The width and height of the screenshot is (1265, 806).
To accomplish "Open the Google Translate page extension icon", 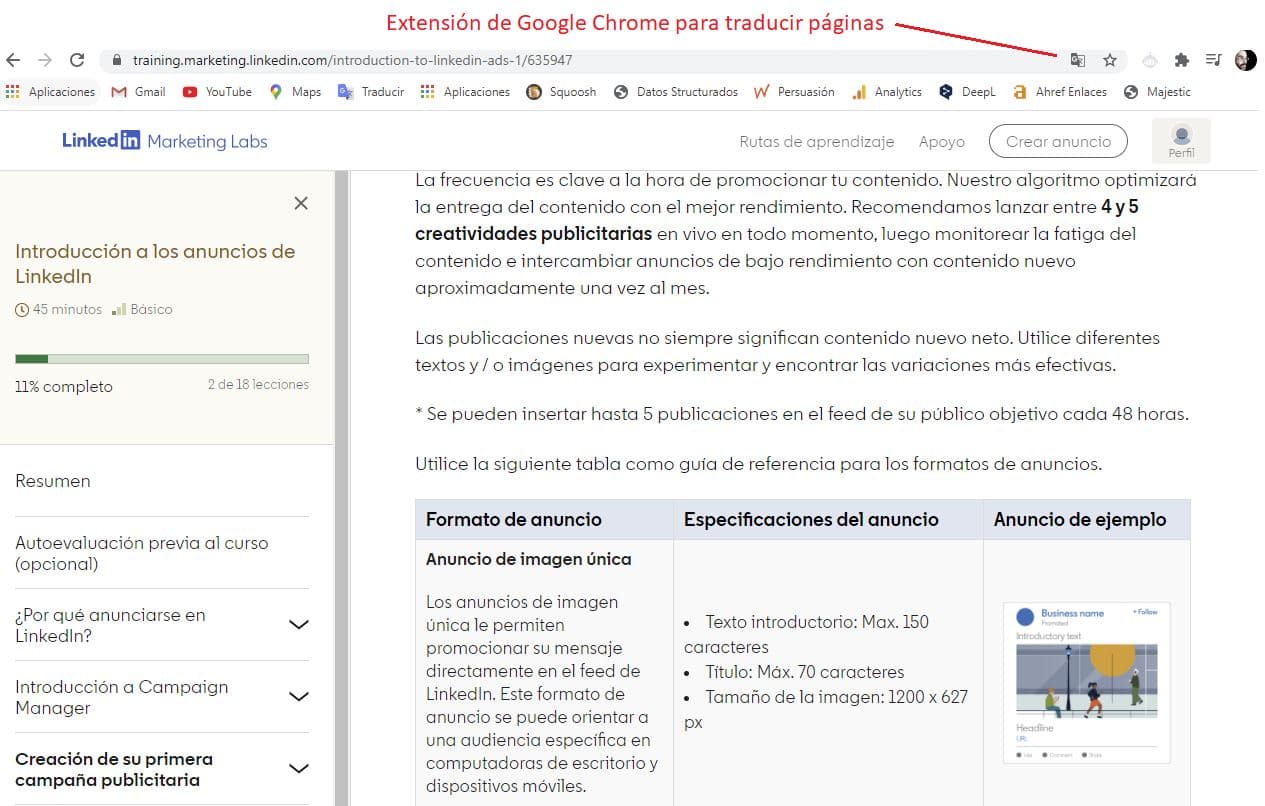I will click(x=1078, y=60).
